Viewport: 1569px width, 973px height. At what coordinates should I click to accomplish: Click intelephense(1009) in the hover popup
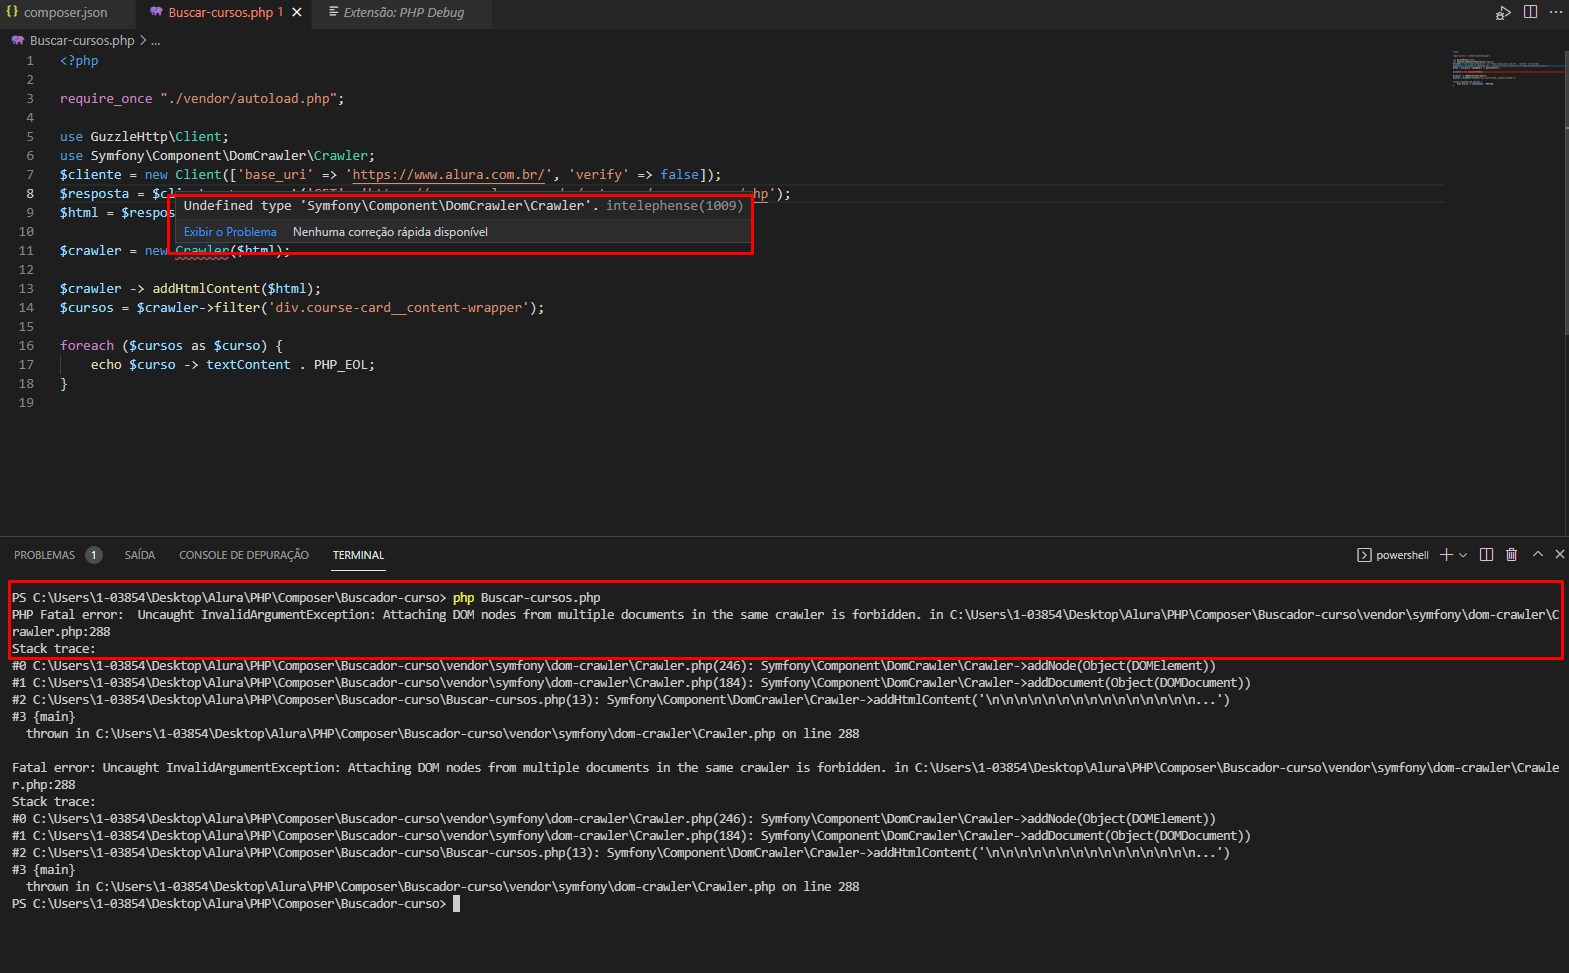tap(674, 206)
